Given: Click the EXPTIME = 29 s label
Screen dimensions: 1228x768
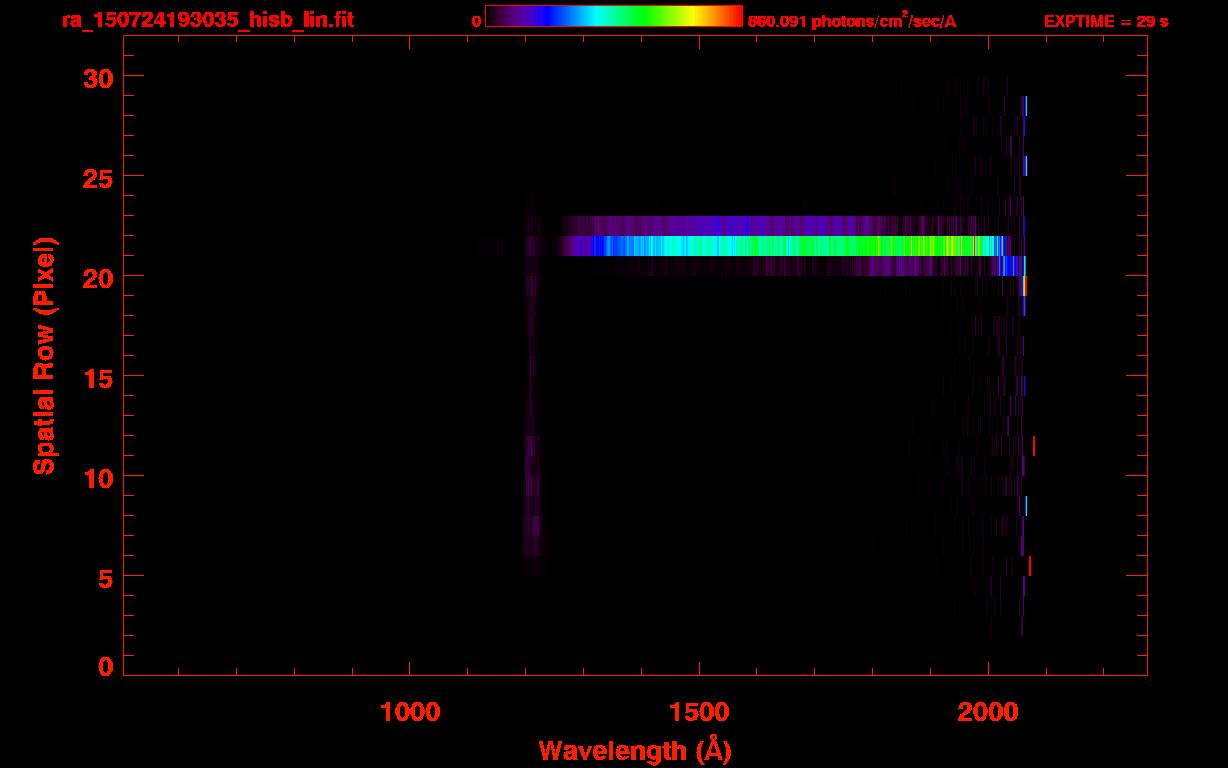Looking at the screenshot, I should point(1106,21).
